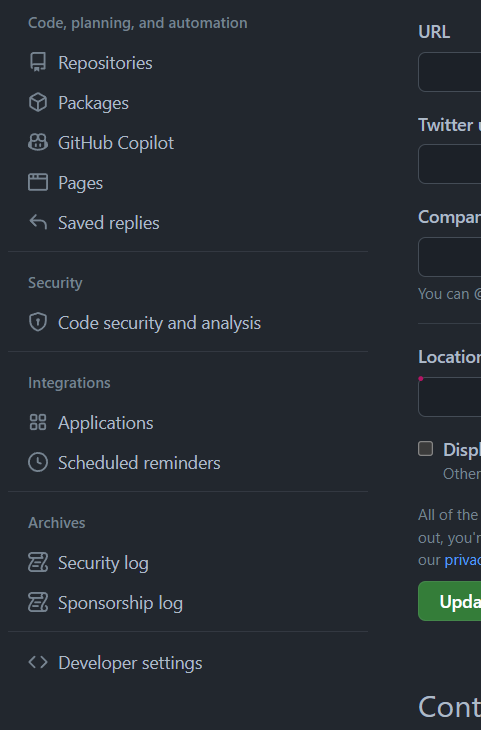The height and width of the screenshot is (730, 481).
Task: Click the Developer settings code brackets icon
Action: pyautogui.click(x=38, y=662)
